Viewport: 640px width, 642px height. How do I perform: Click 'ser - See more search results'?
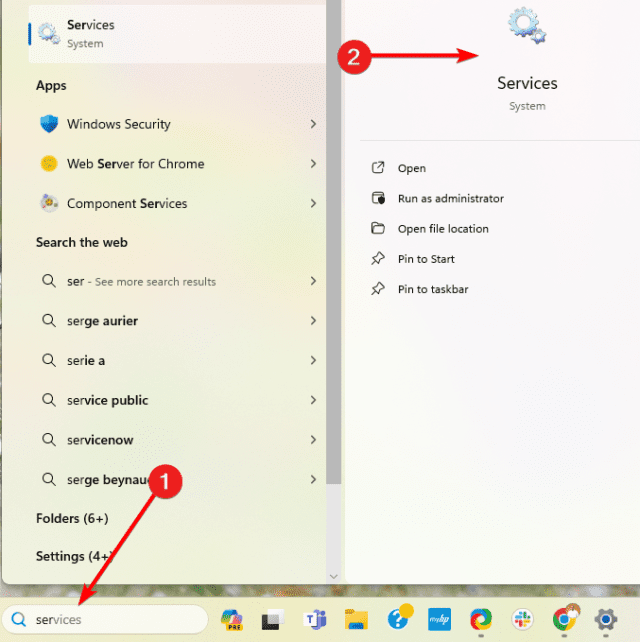point(177,281)
